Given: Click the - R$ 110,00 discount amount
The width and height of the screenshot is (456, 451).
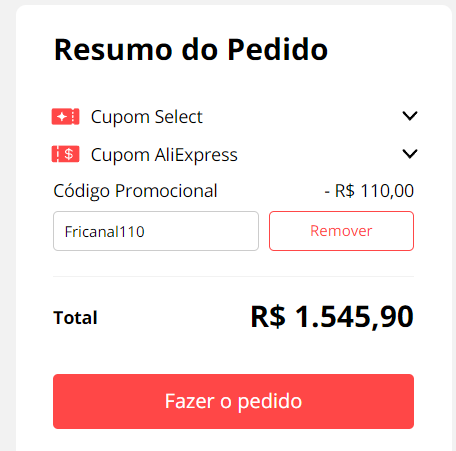Looking at the screenshot, I should coord(369,191).
